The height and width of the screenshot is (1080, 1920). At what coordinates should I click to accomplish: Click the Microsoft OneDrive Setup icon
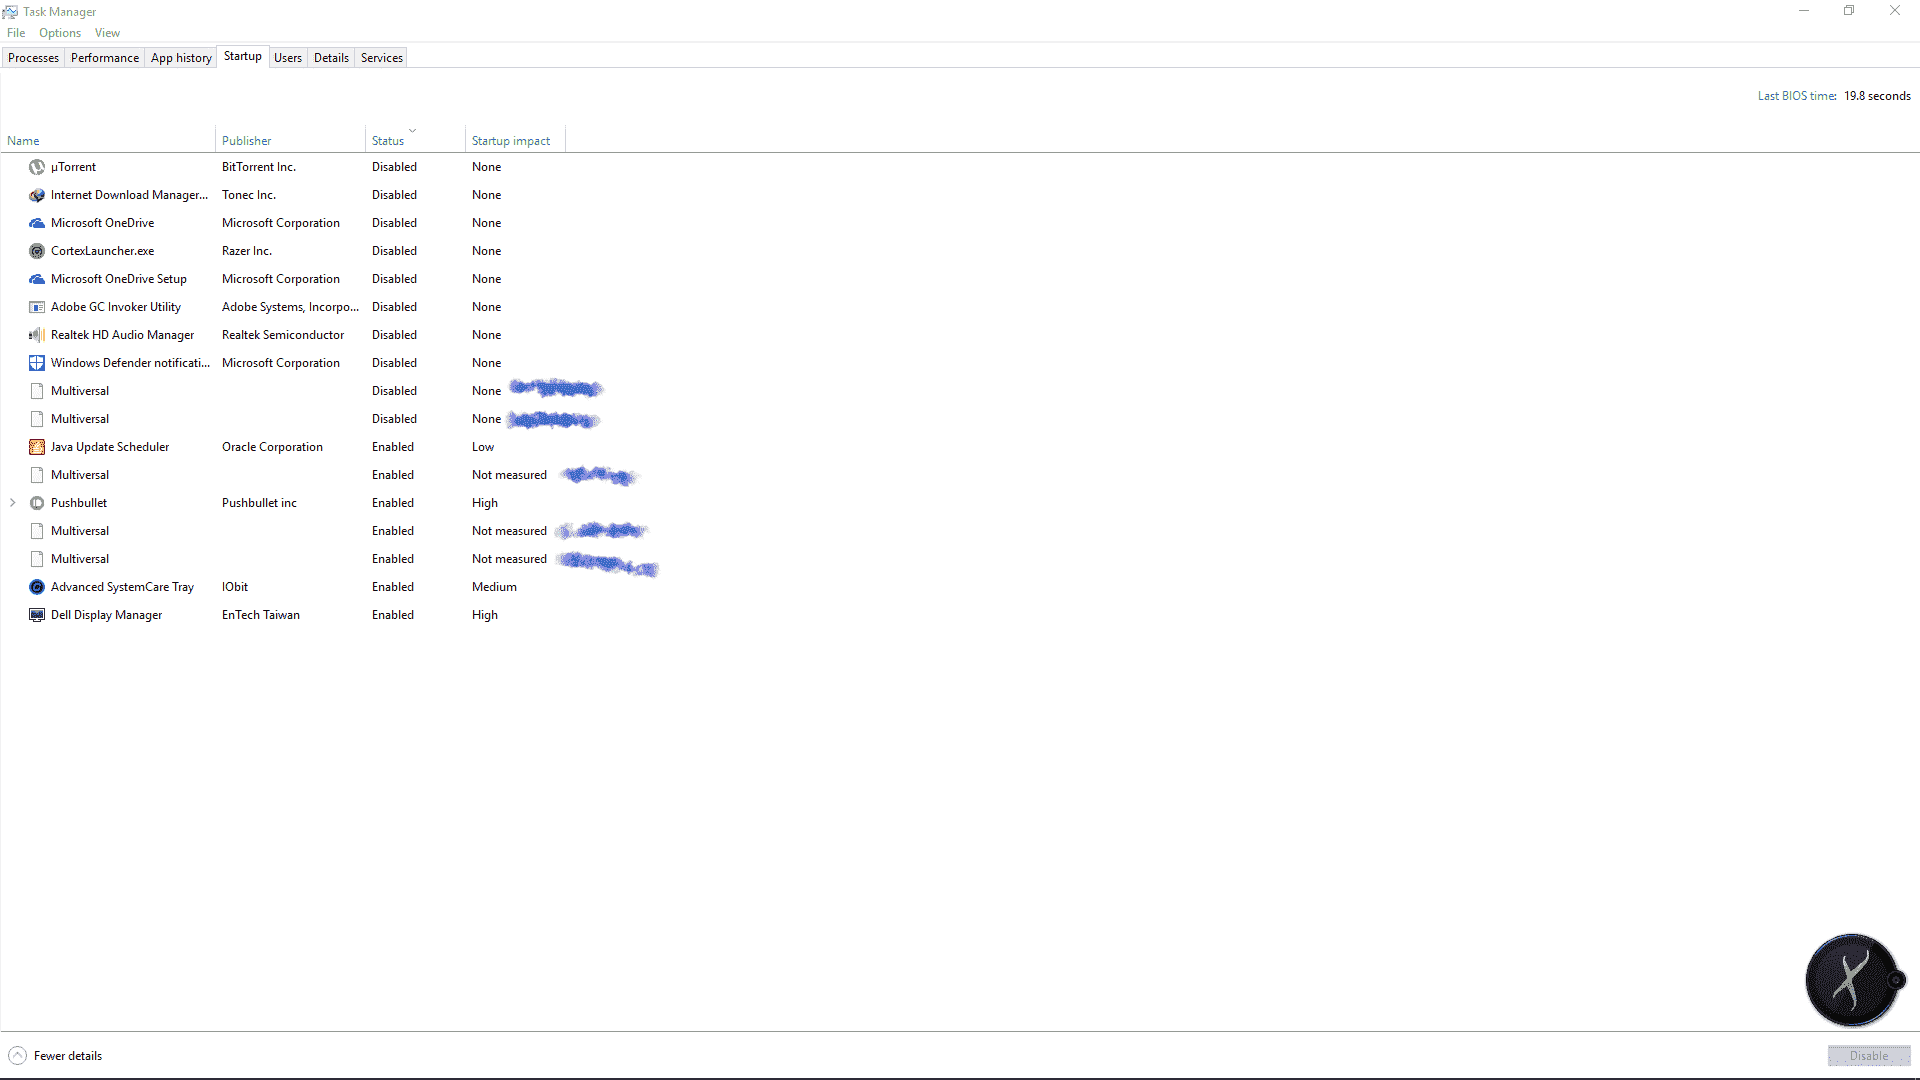click(37, 279)
